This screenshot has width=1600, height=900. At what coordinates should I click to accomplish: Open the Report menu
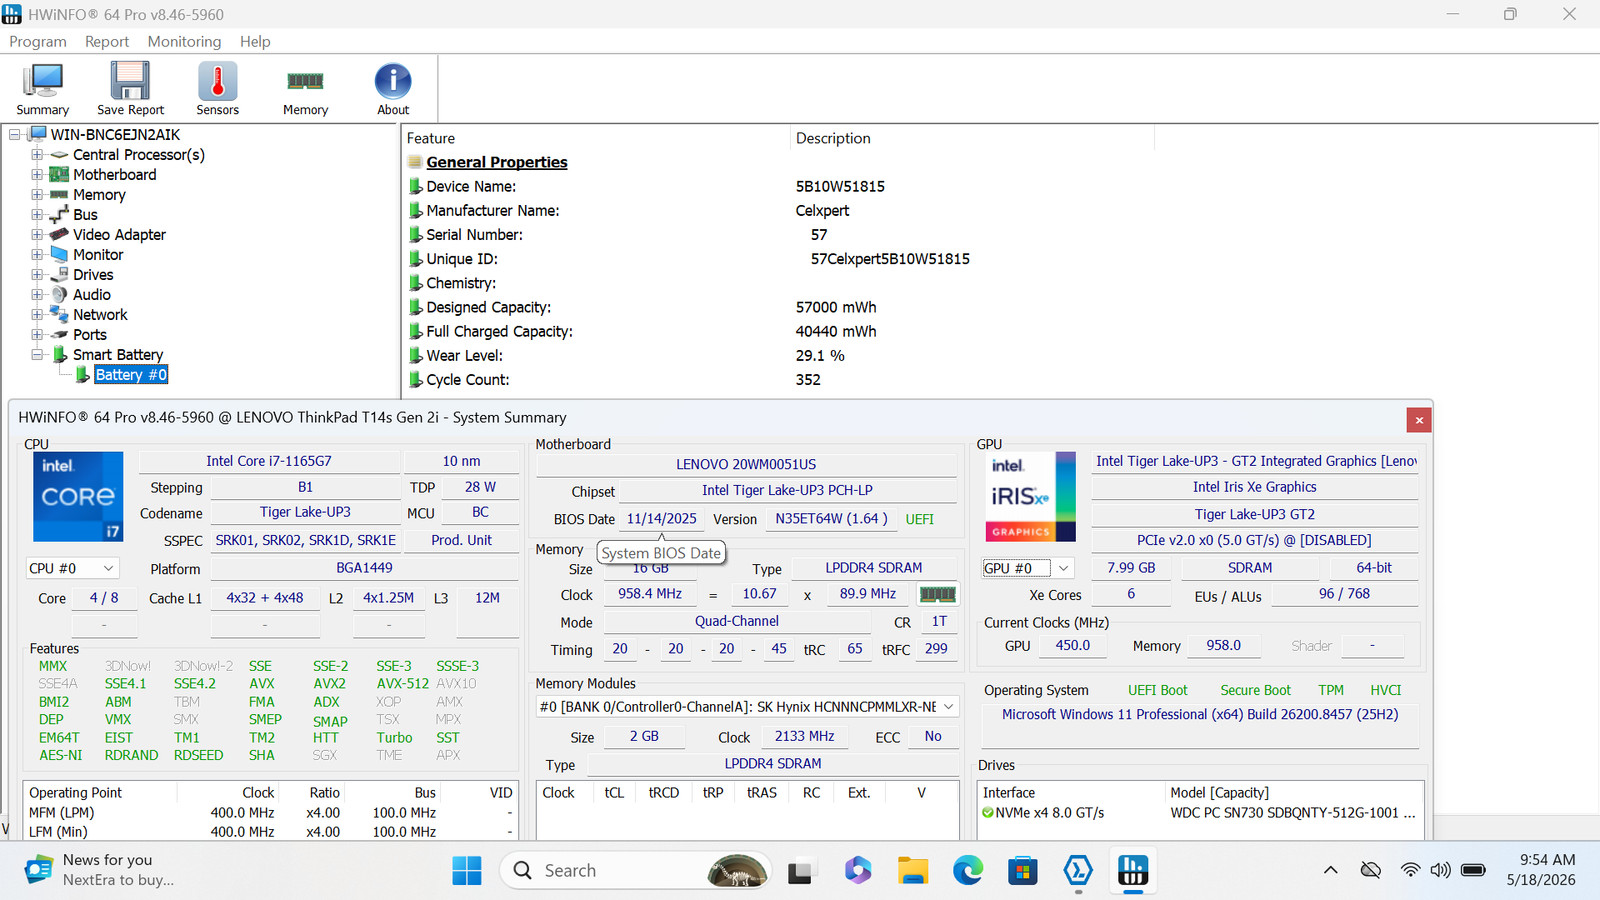(107, 41)
